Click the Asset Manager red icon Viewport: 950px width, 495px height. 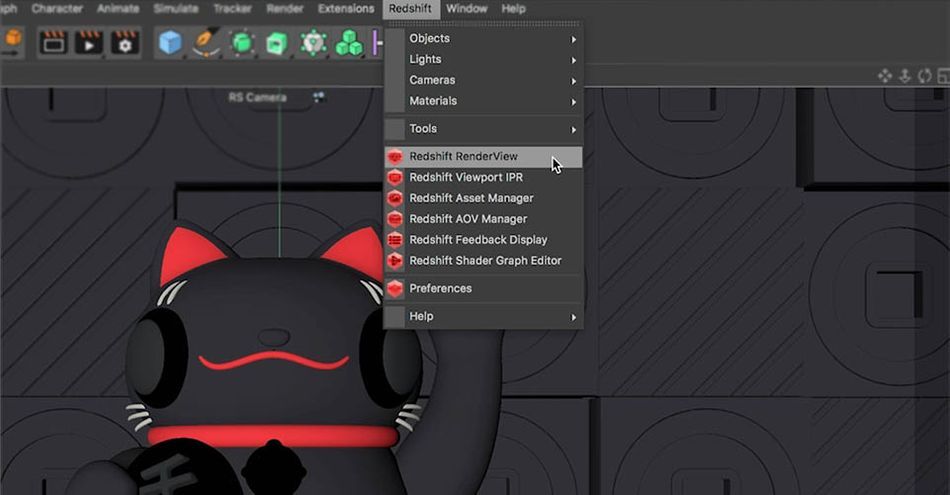tap(395, 198)
